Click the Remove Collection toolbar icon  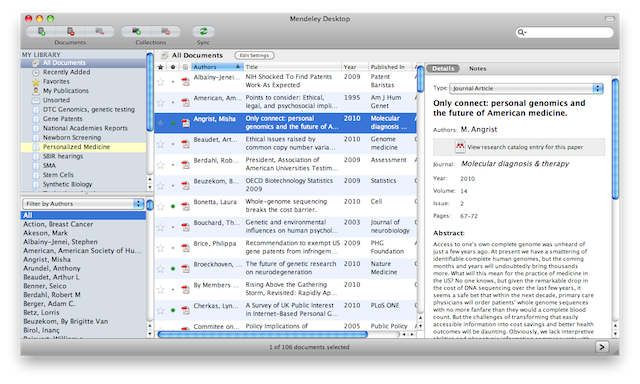pyautogui.click(x=165, y=31)
